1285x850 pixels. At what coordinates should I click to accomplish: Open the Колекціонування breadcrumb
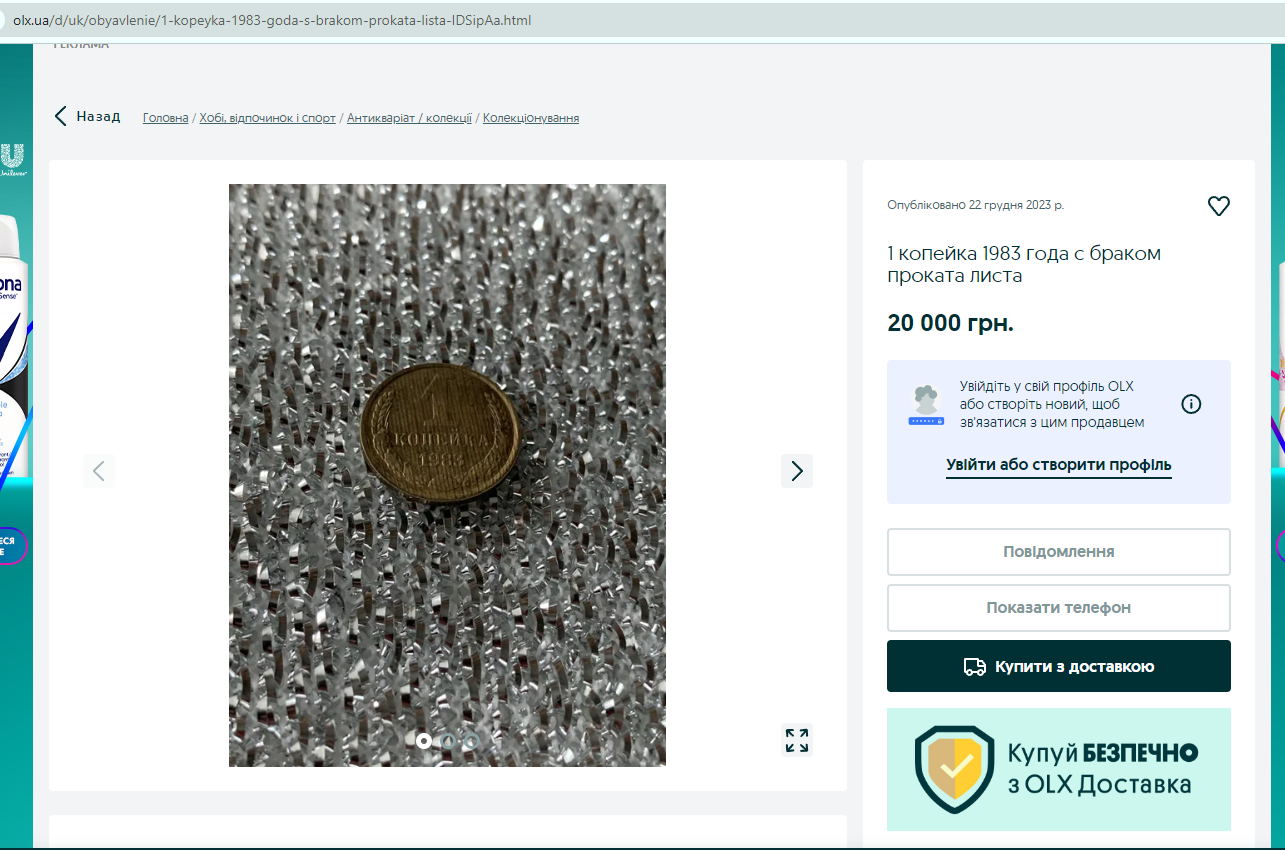pos(531,118)
